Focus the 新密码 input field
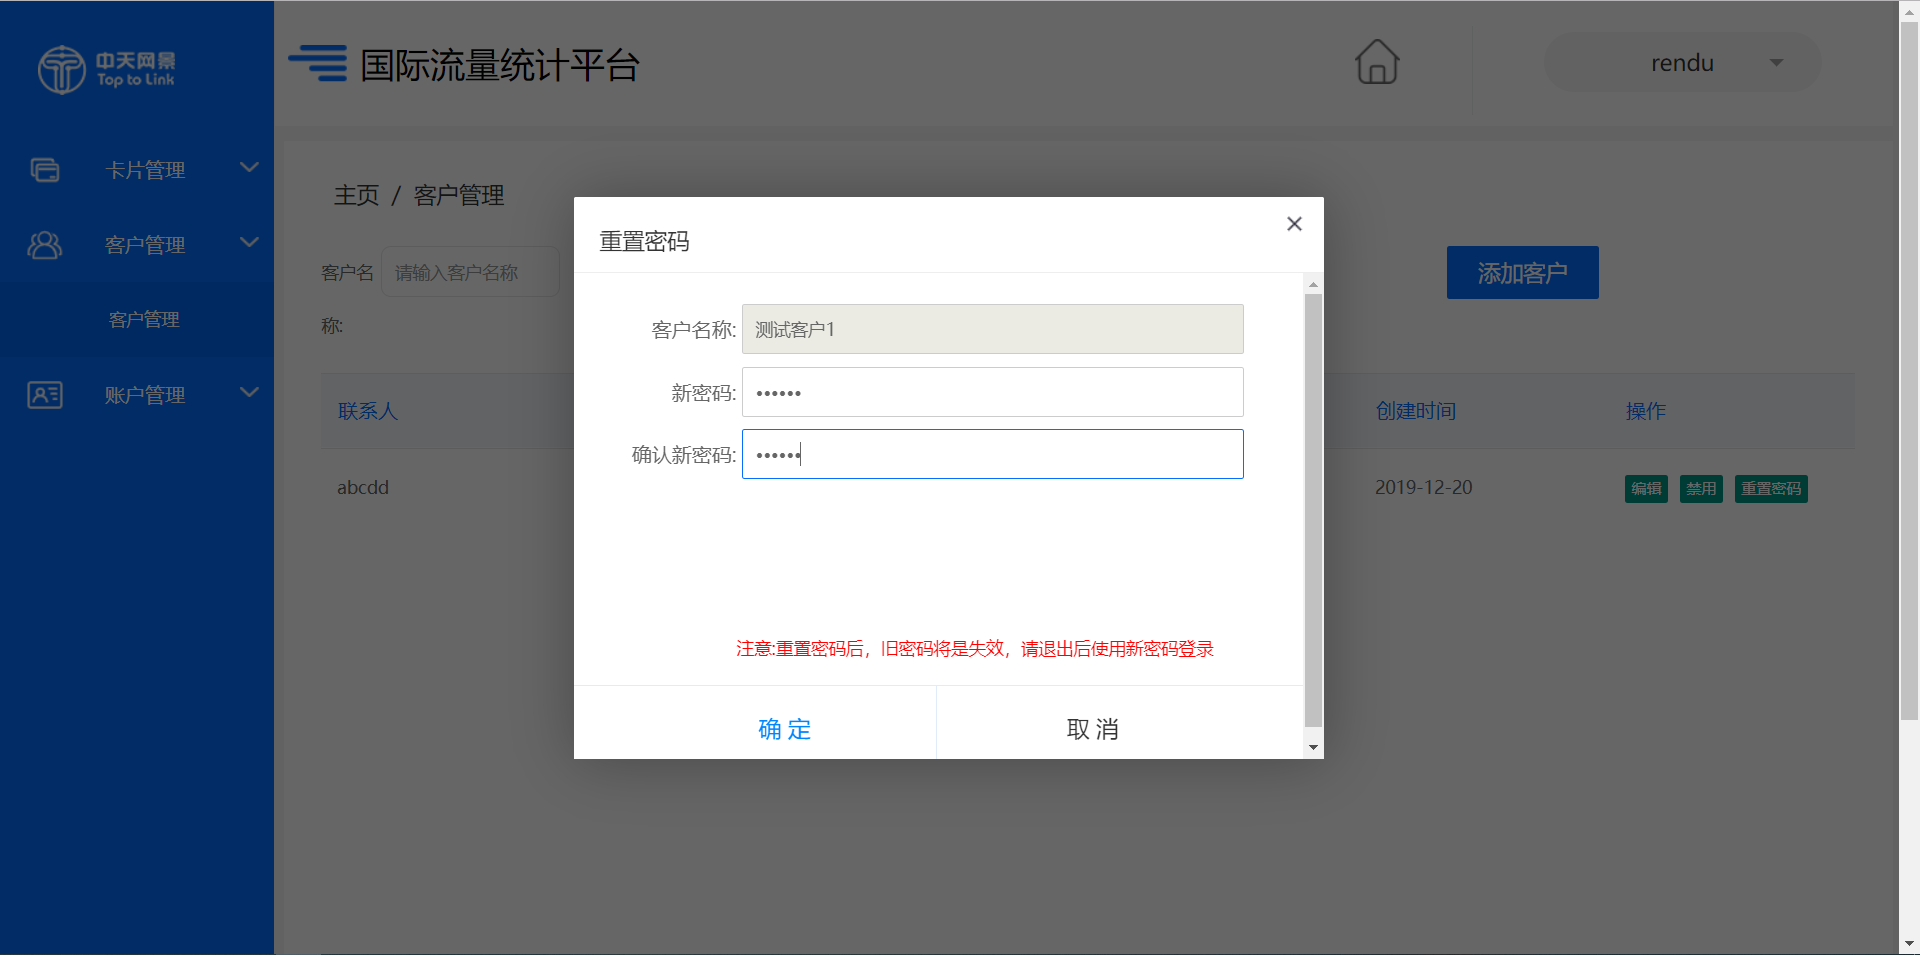This screenshot has height=955, width=1920. (993, 392)
